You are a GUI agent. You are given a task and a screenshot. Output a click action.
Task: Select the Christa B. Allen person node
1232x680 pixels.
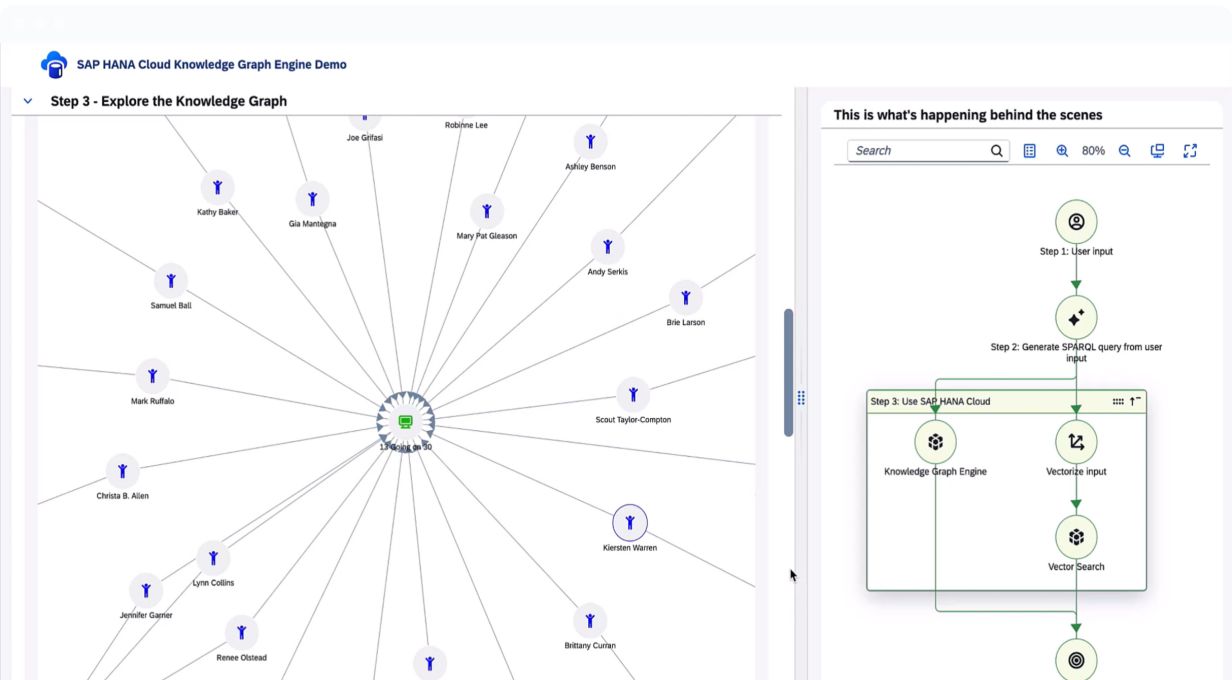123,470
